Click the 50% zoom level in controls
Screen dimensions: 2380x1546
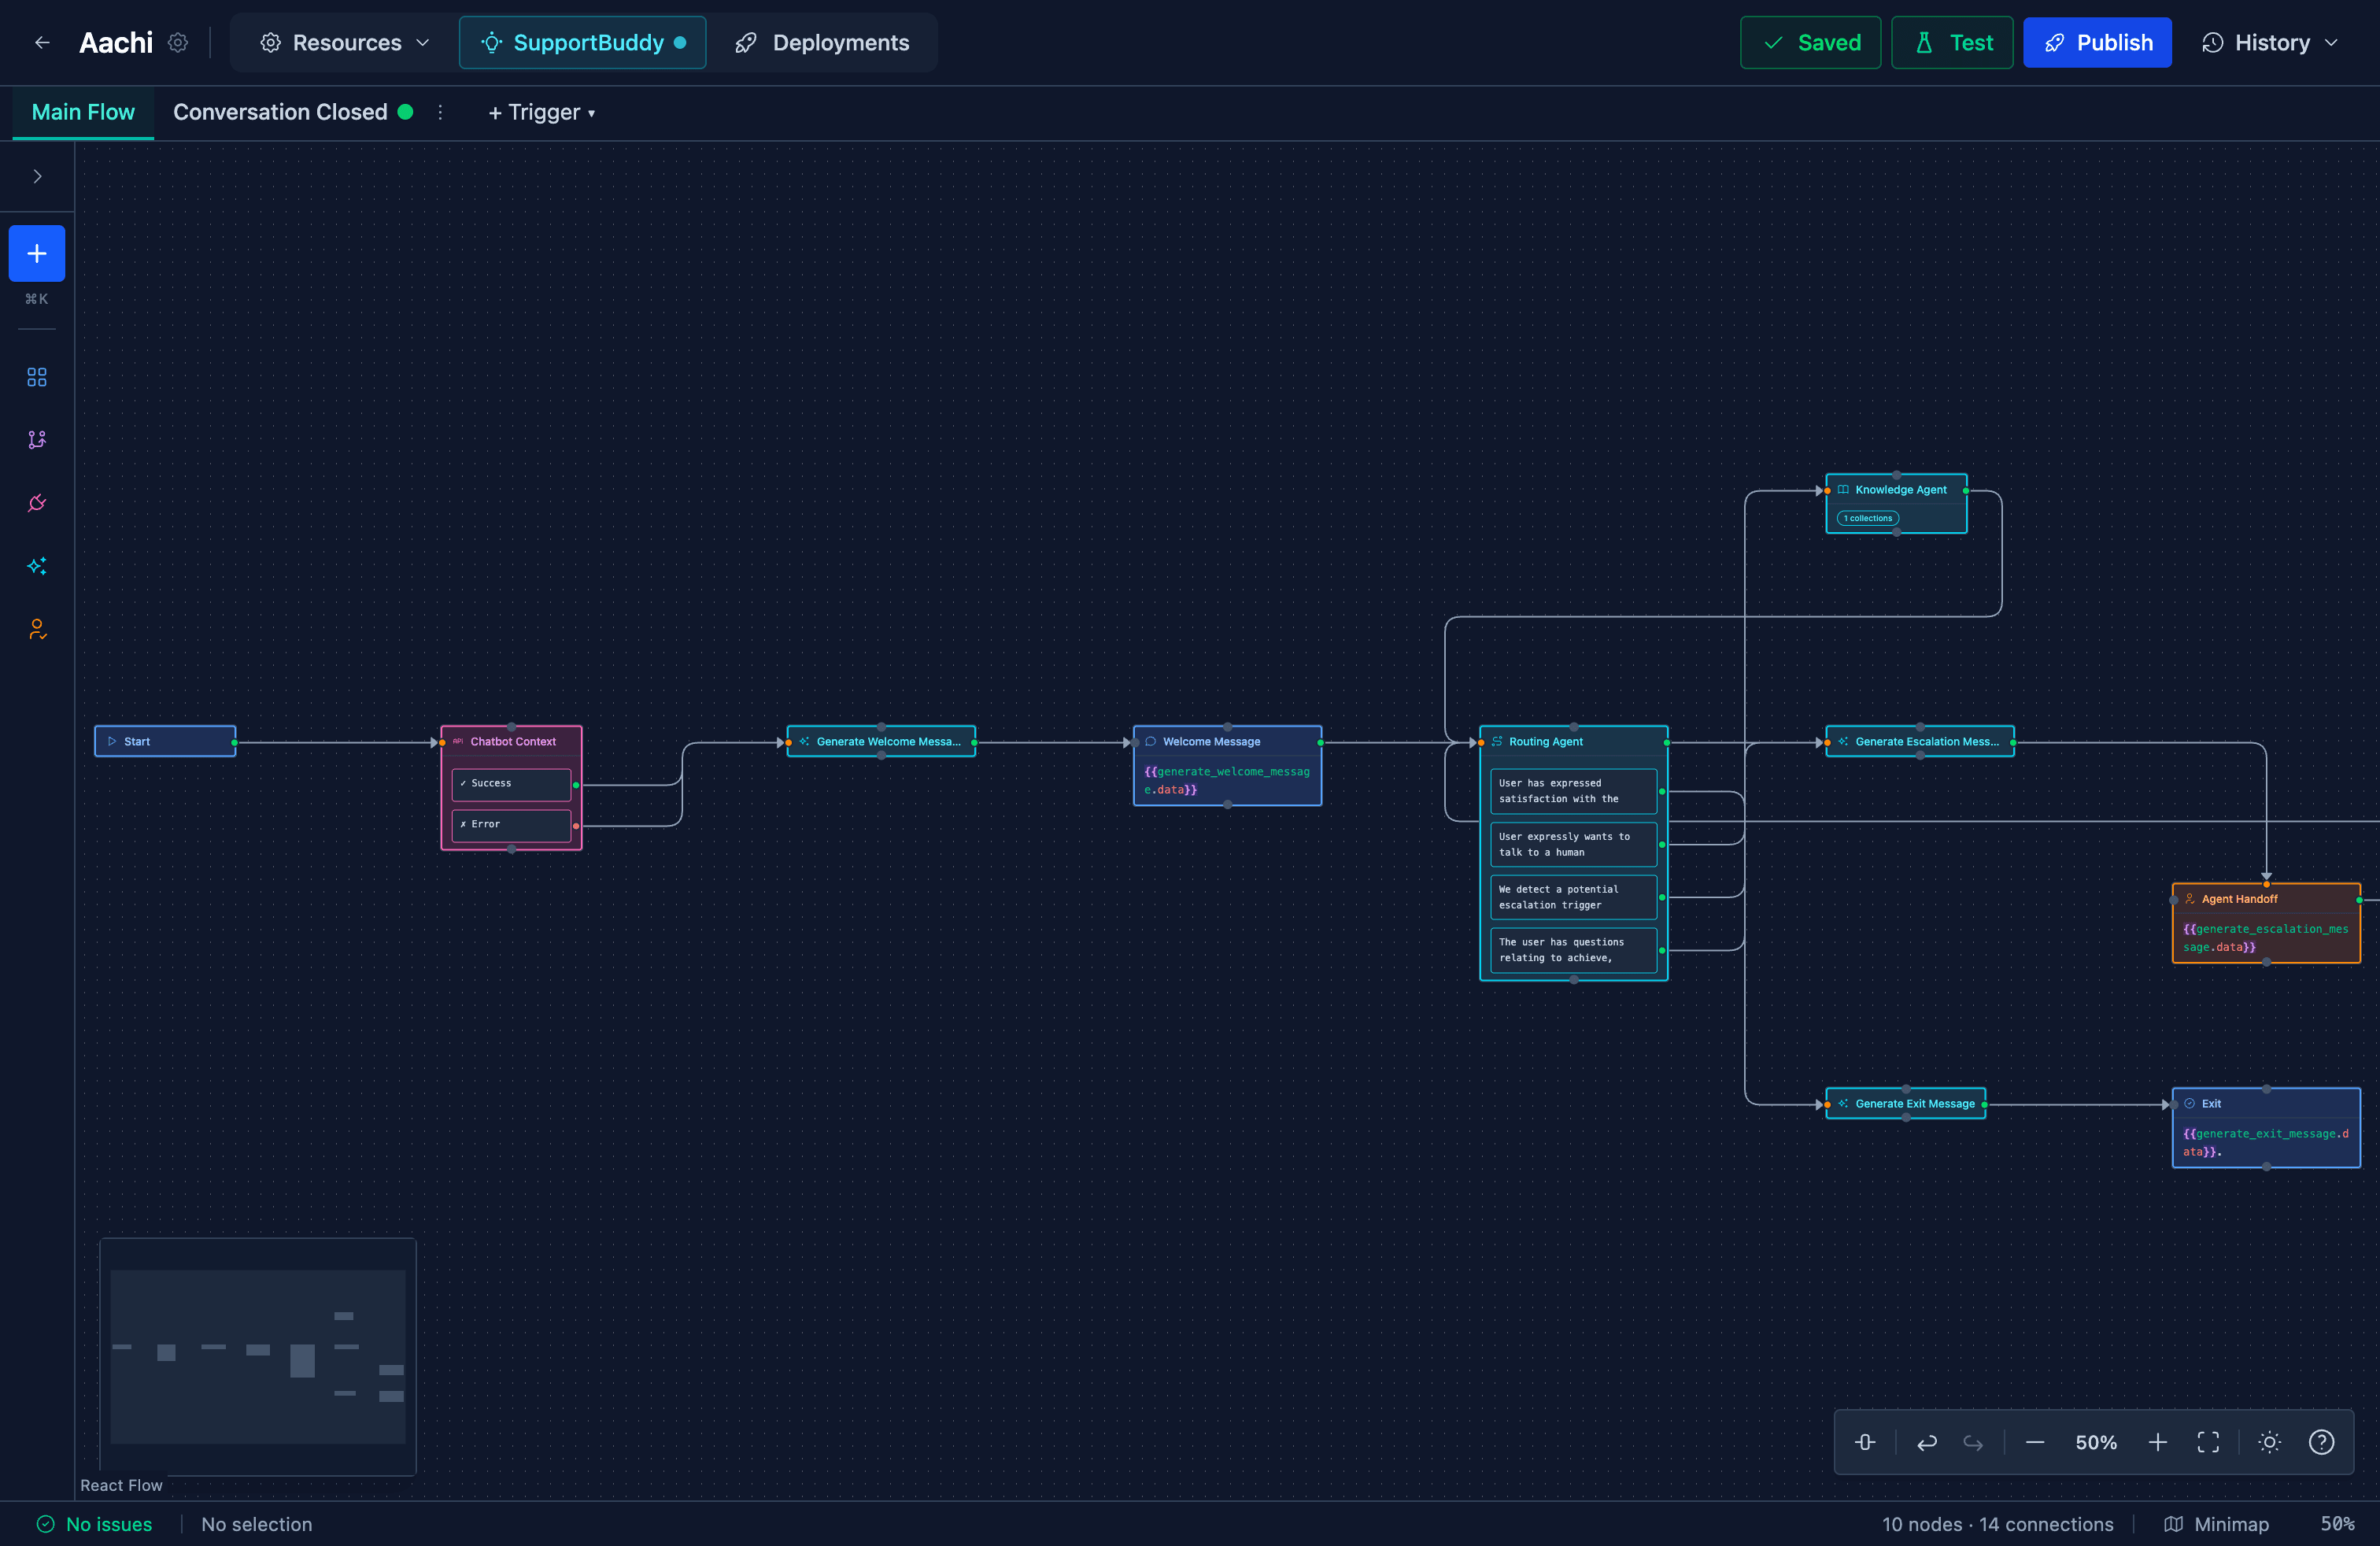pyautogui.click(x=2096, y=1442)
